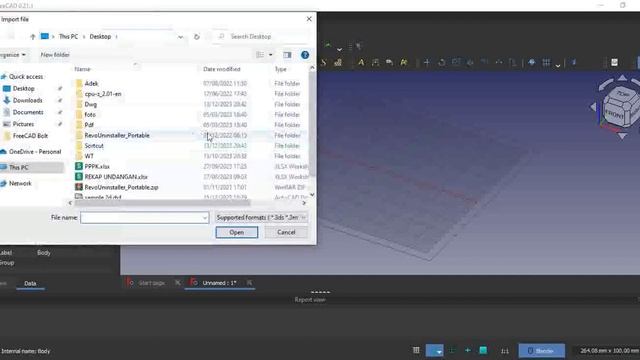This screenshot has height=360, width=640.
Task: Open the view options dropdown arrow
Action: coord(270,55)
